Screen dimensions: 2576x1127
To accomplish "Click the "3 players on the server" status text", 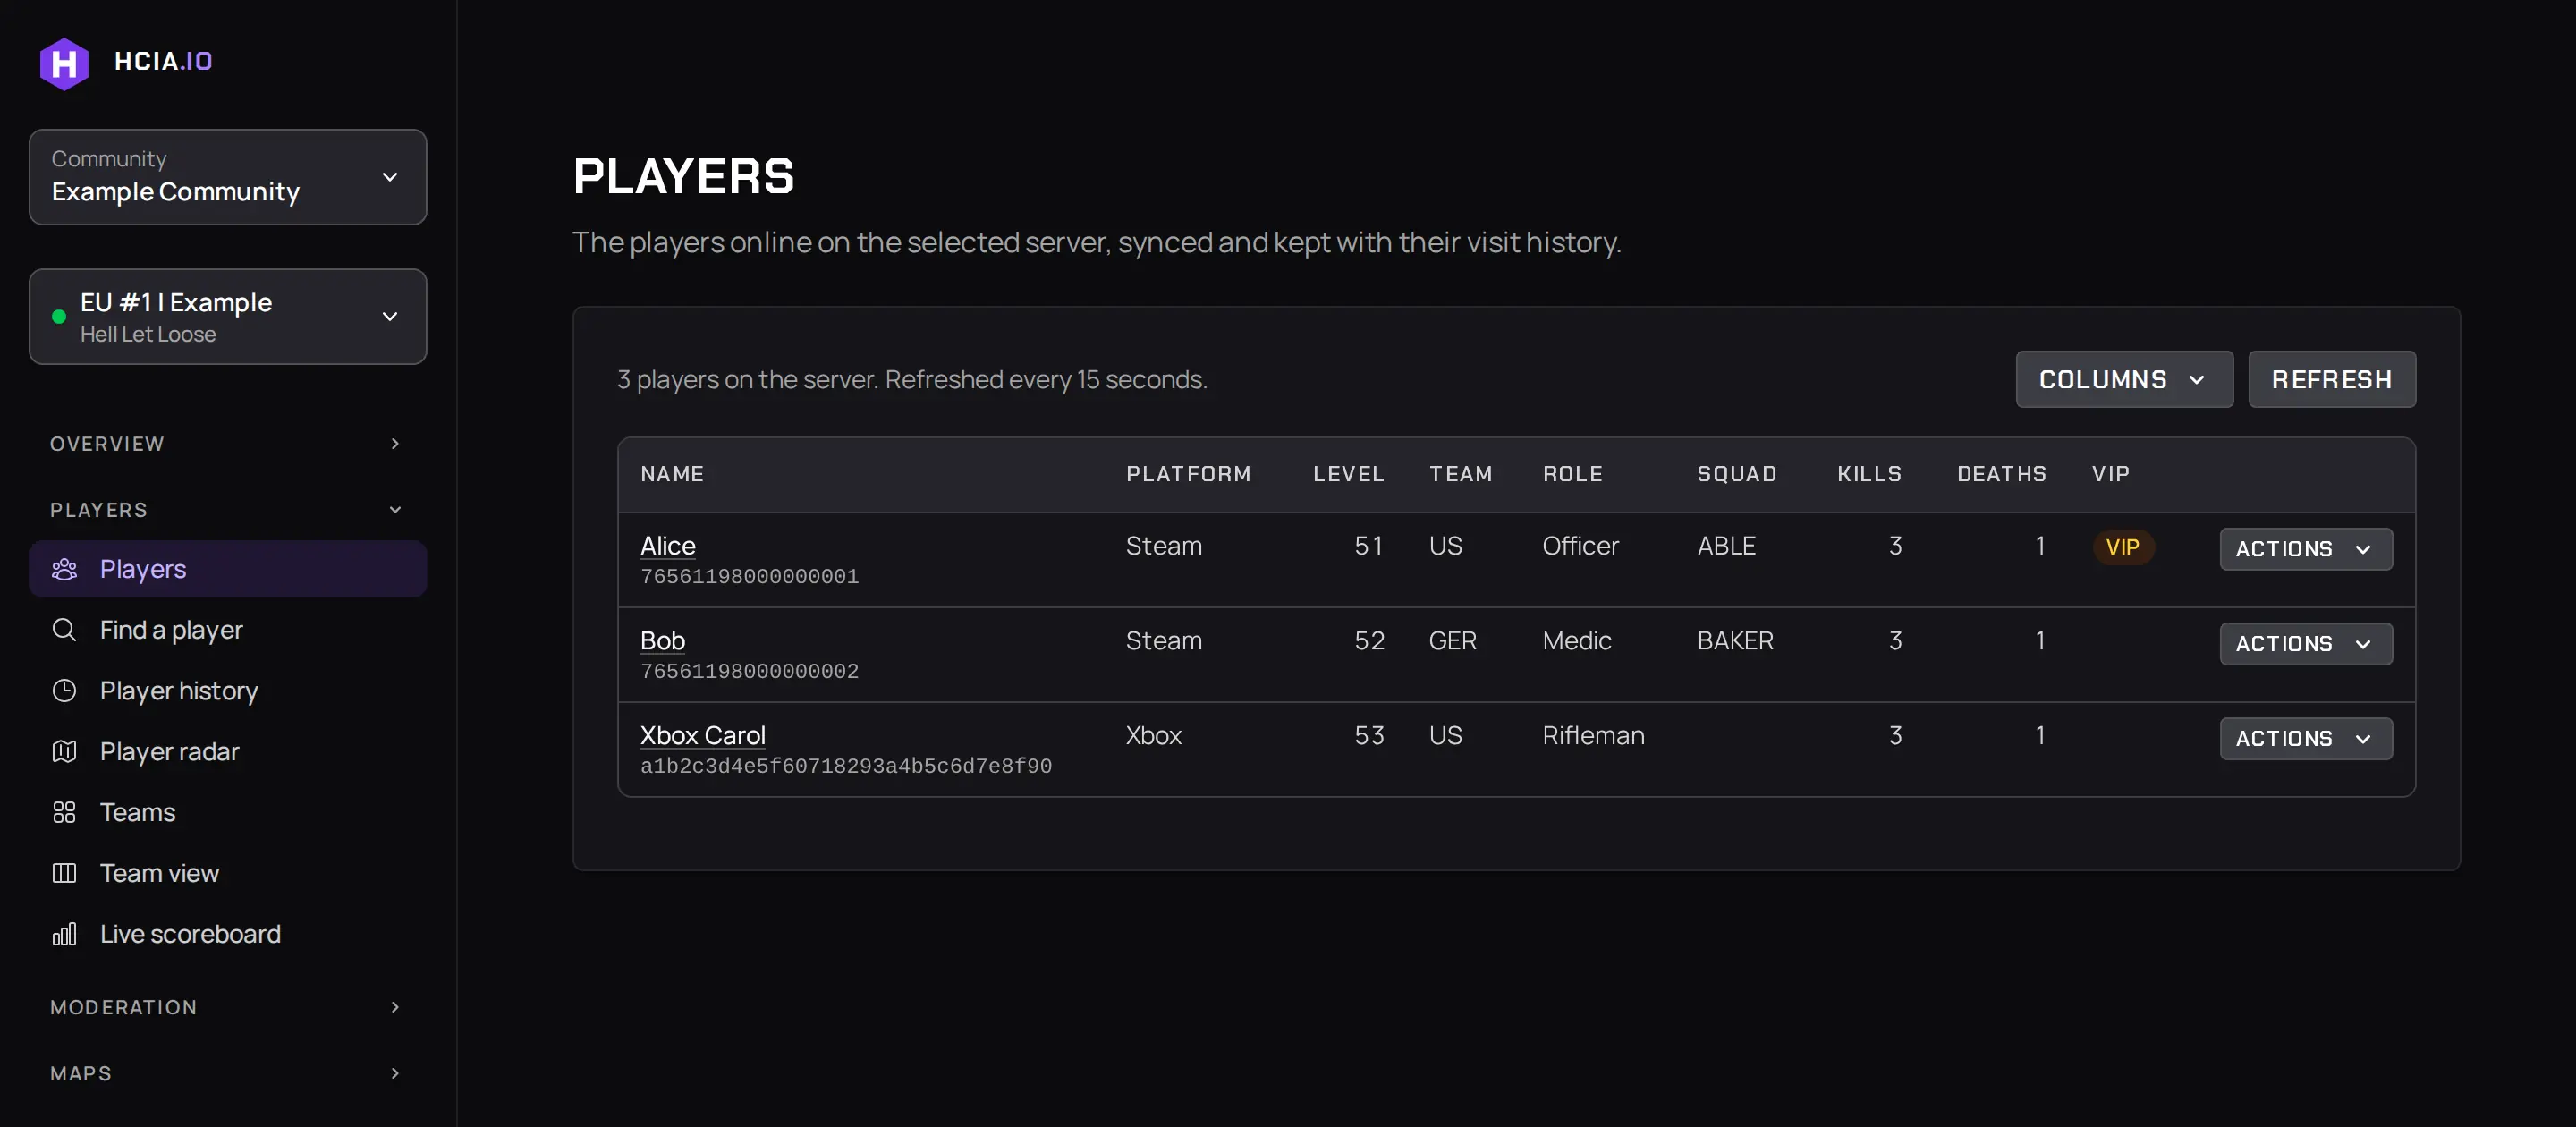I will [912, 380].
